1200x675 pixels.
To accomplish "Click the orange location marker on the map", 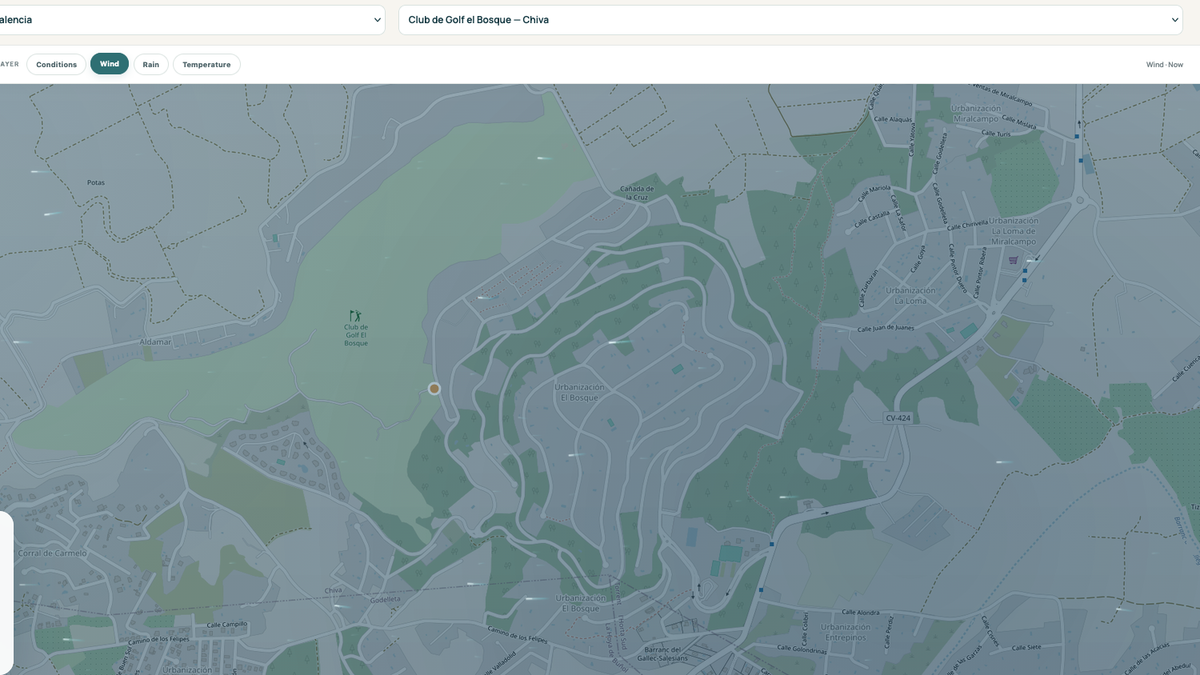I will pyautogui.click(x=434, y=388).
